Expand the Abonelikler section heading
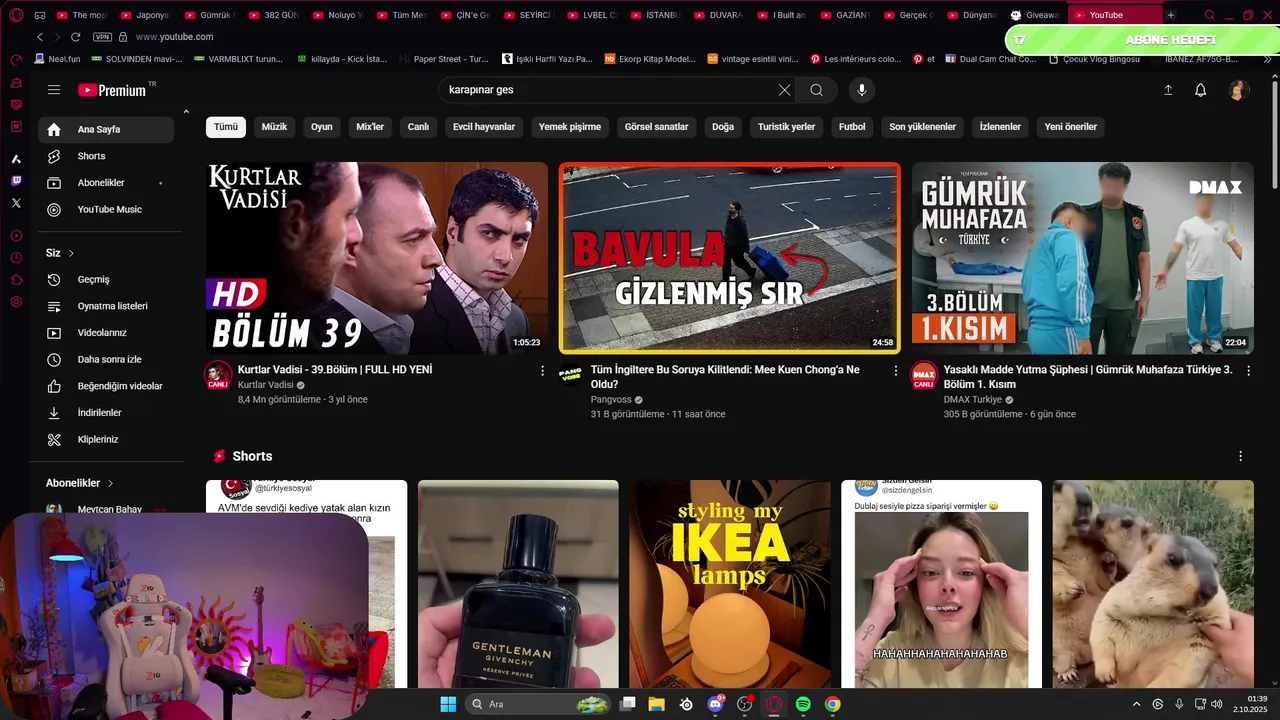This screenshot has width=1280, height=720. (80, 483)
